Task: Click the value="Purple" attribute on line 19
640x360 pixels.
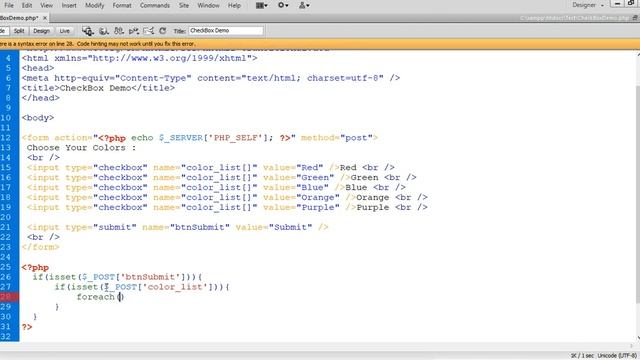Action: pos(301,207)
